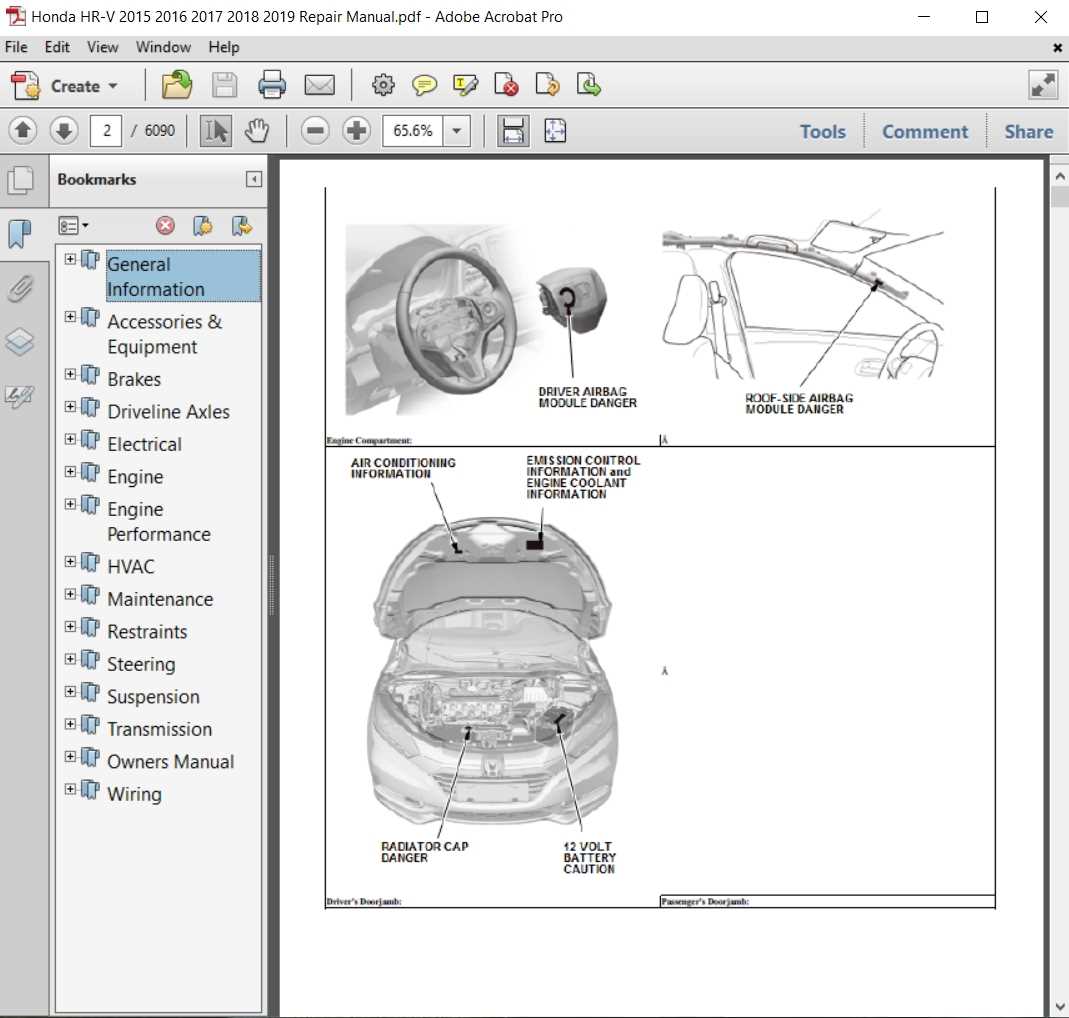Click the zoom percentage field

(413, 130)
